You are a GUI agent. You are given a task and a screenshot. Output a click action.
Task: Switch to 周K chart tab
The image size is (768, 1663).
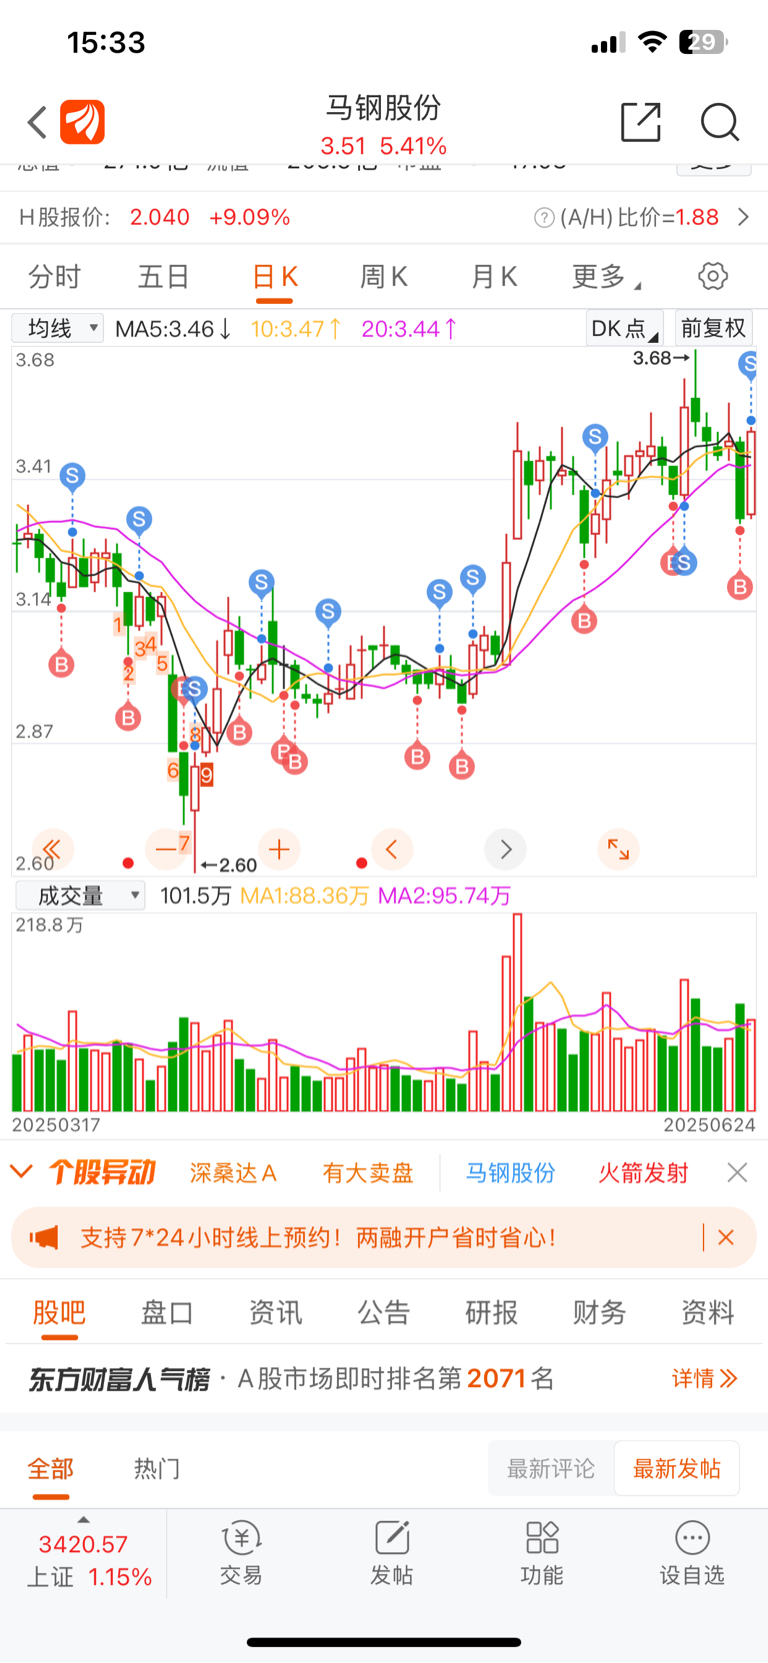pyautogui.click(x=384, y=277)
